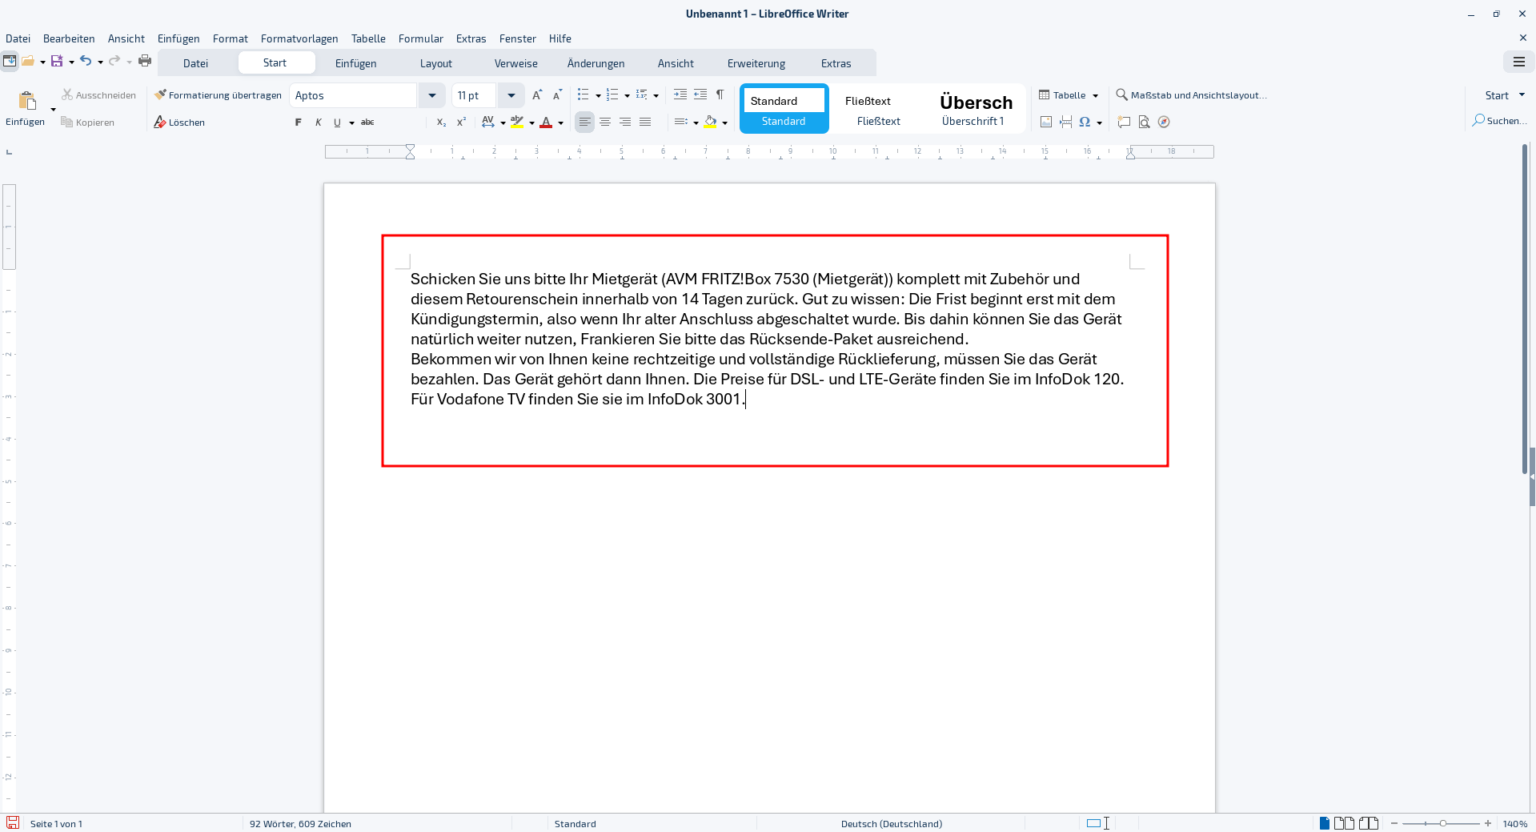The image size is (1536, 832).
Task: Insert a page break with the break icon
Action: coord(1066,121)
